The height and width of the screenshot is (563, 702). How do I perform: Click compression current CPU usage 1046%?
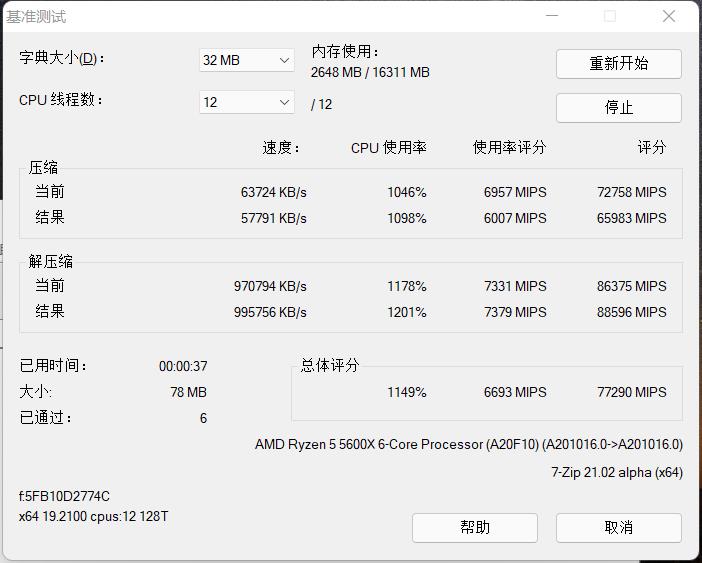click(x=407, y=192)
